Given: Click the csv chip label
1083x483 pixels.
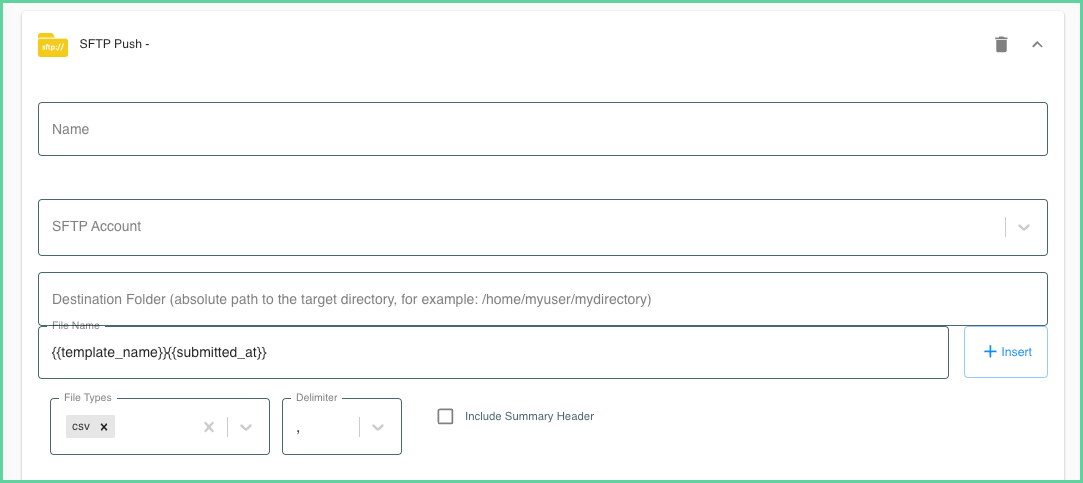Looking at the screenshot, I should (81, 427).
